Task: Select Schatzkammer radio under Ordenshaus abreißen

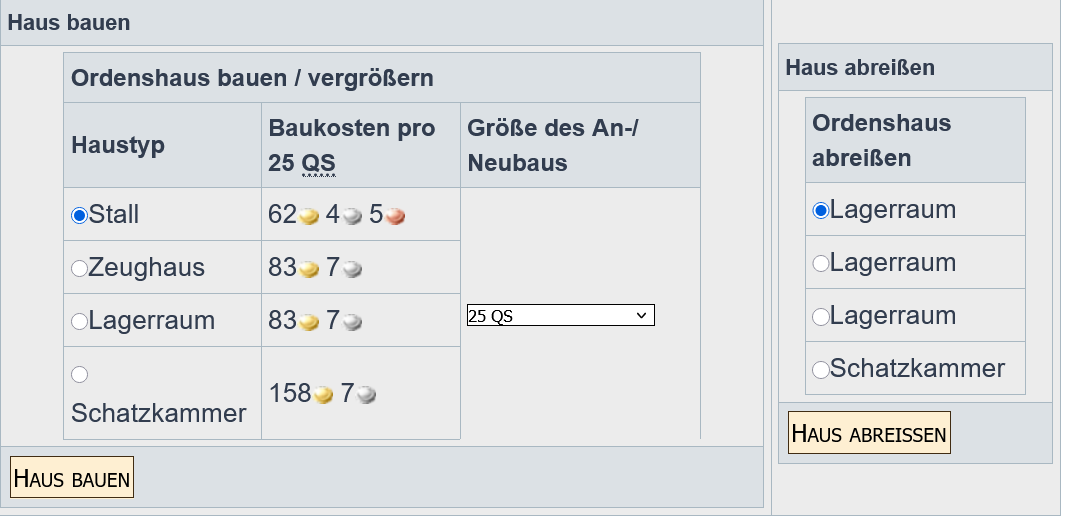Action: pyautogui.click(x=821, y=369)
